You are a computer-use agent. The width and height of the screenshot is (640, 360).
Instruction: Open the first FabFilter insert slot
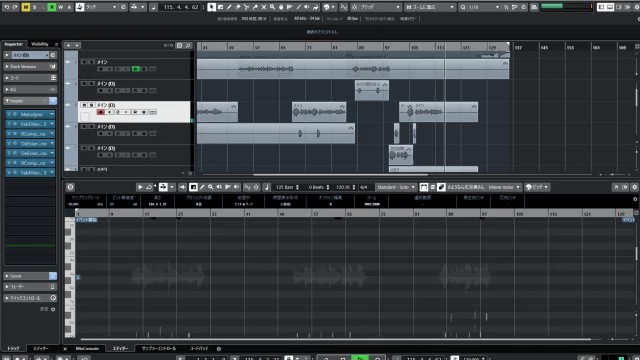[30, 124]
